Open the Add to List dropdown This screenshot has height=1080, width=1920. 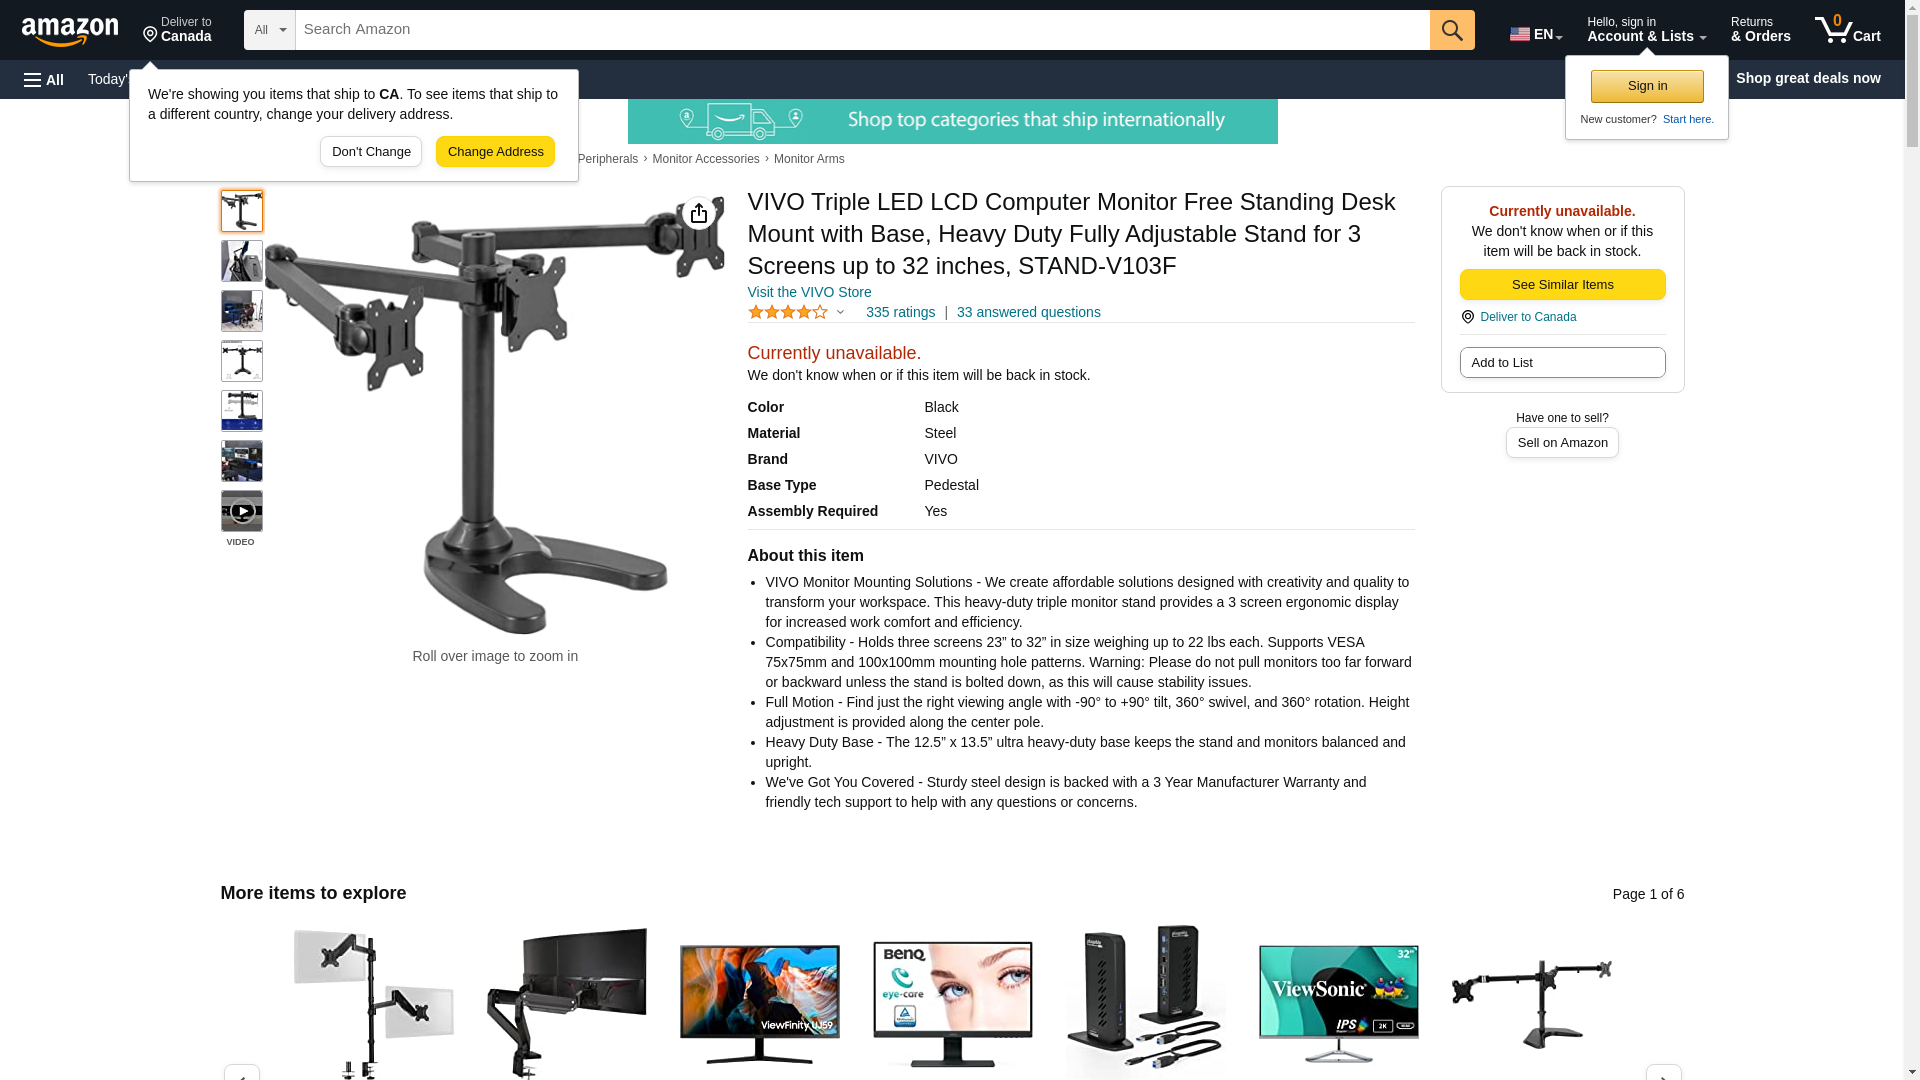point(1562,362)
